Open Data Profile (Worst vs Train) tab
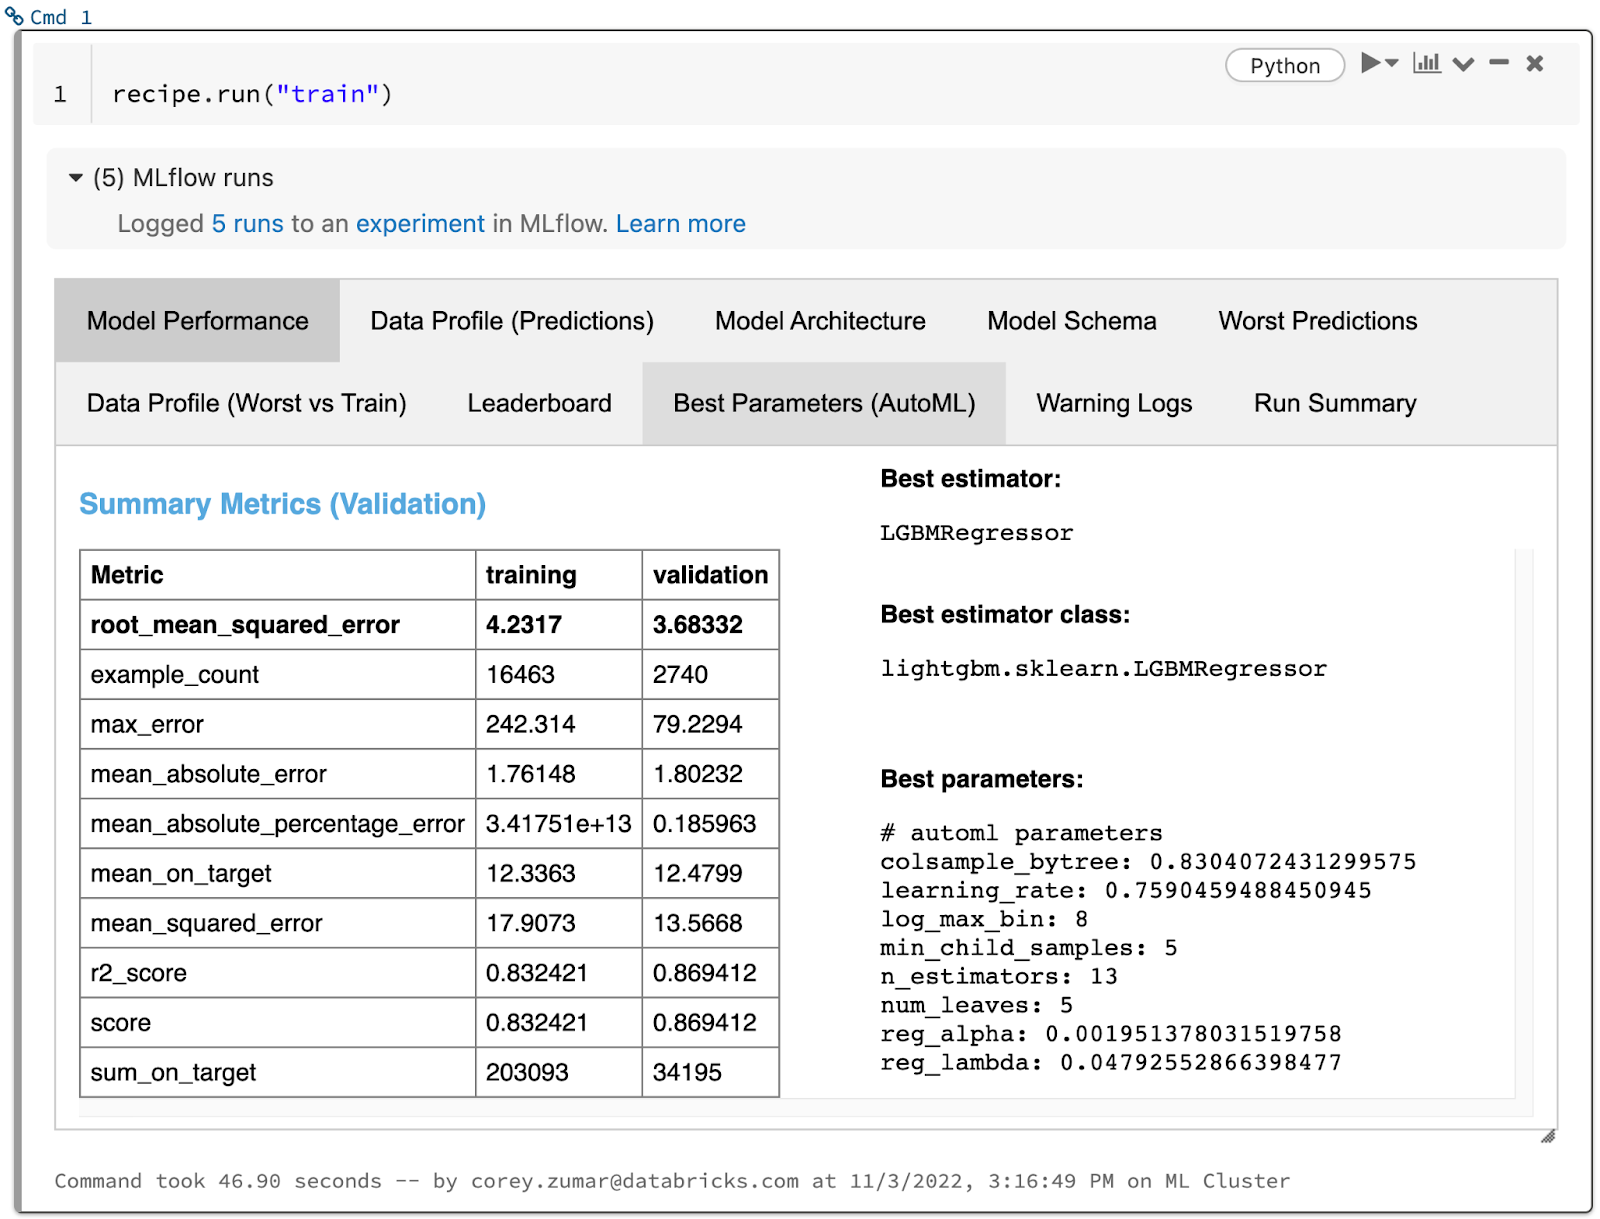1600x1219 pixels. (247, 403)
